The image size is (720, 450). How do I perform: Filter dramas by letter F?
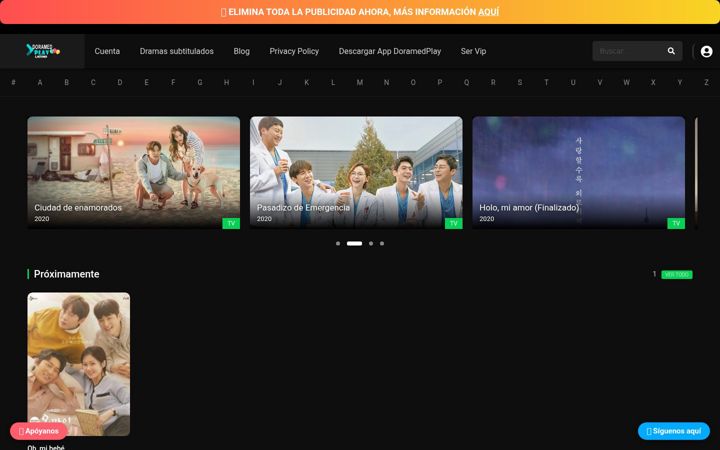pos(173,83)
